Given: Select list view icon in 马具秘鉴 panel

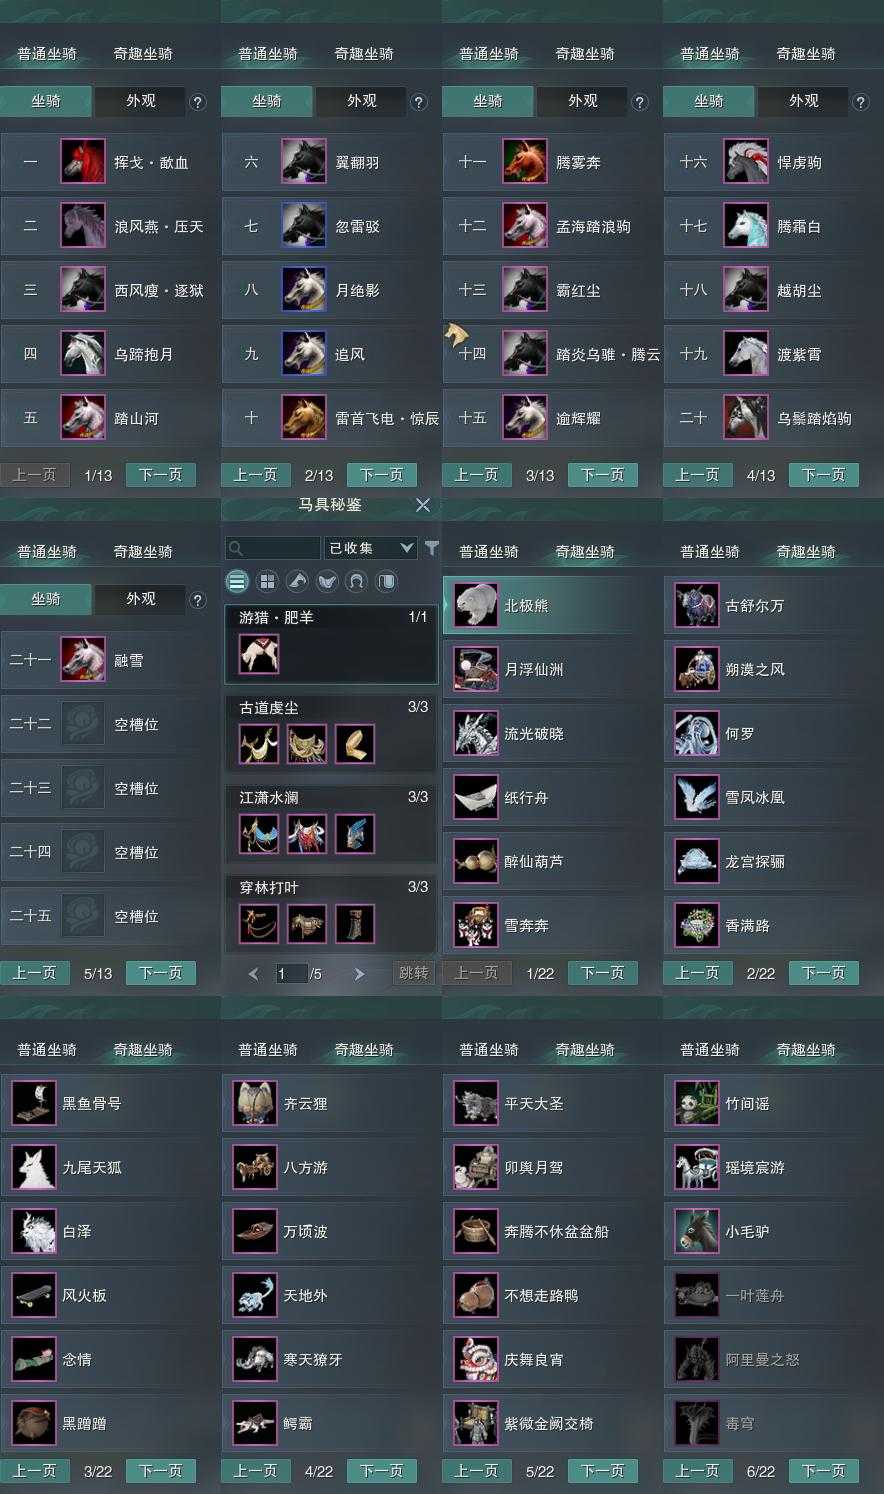Looking at the screenshot, I should tap(237, 581).
